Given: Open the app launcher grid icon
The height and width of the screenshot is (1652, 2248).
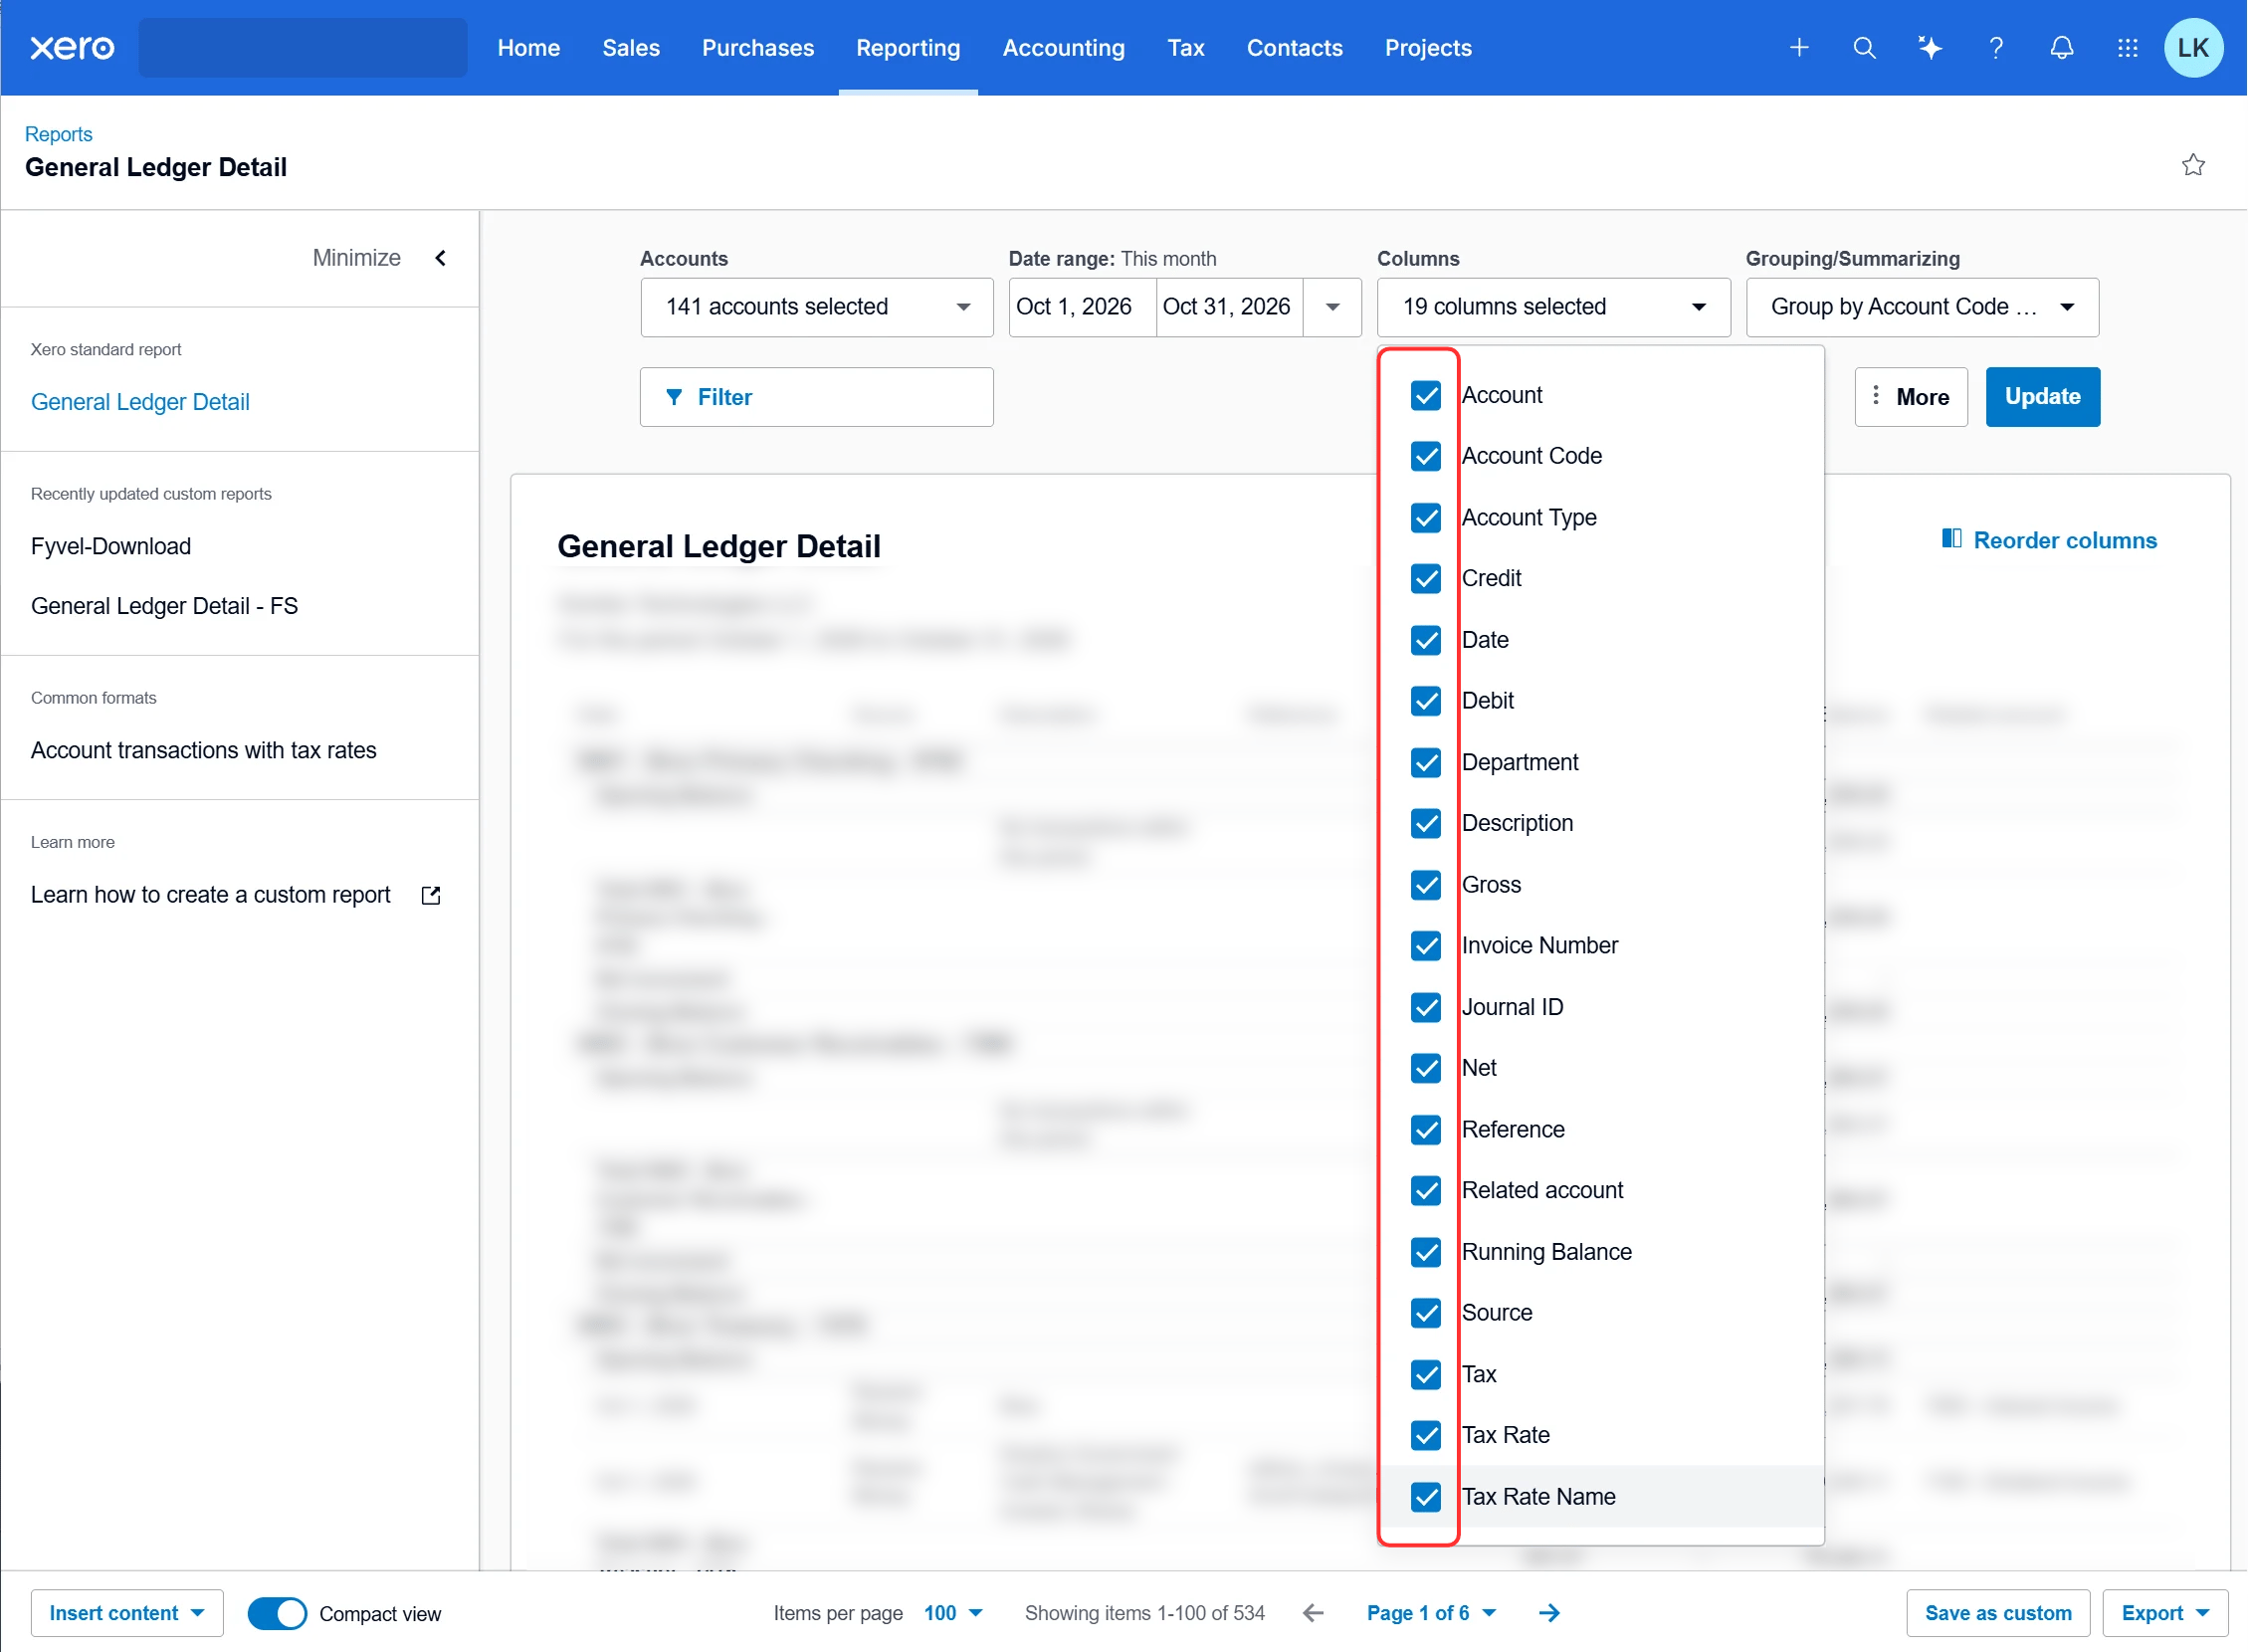Looking at the screenshot, I should [x=2128, y=47].
